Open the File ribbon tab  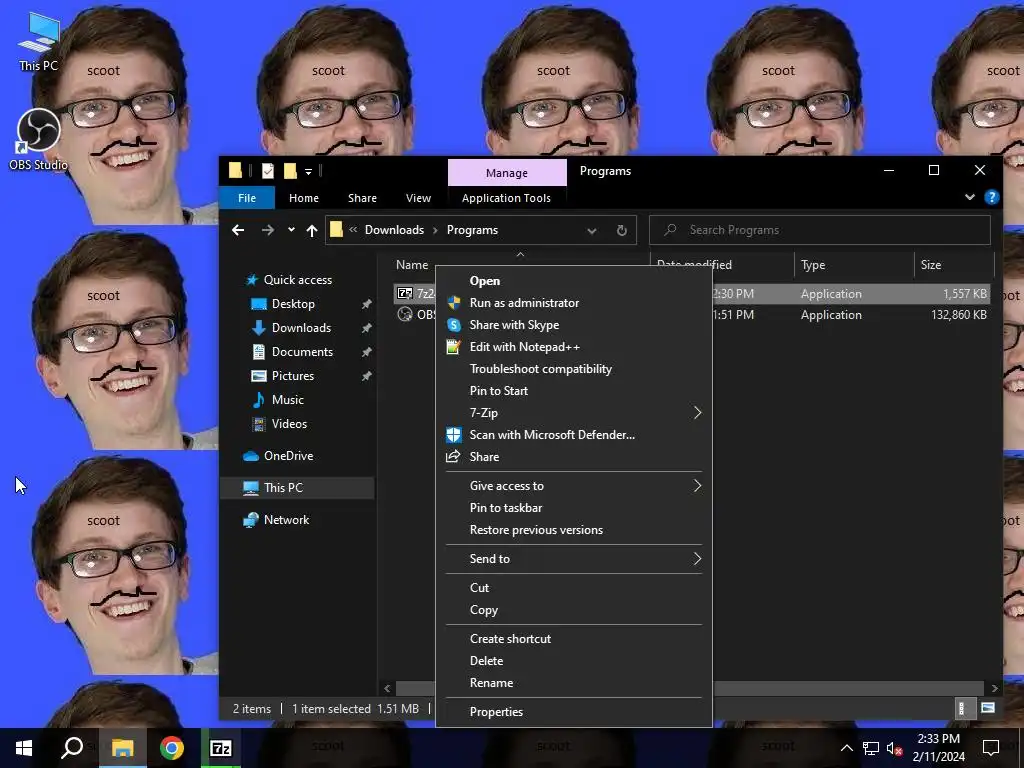247,198
